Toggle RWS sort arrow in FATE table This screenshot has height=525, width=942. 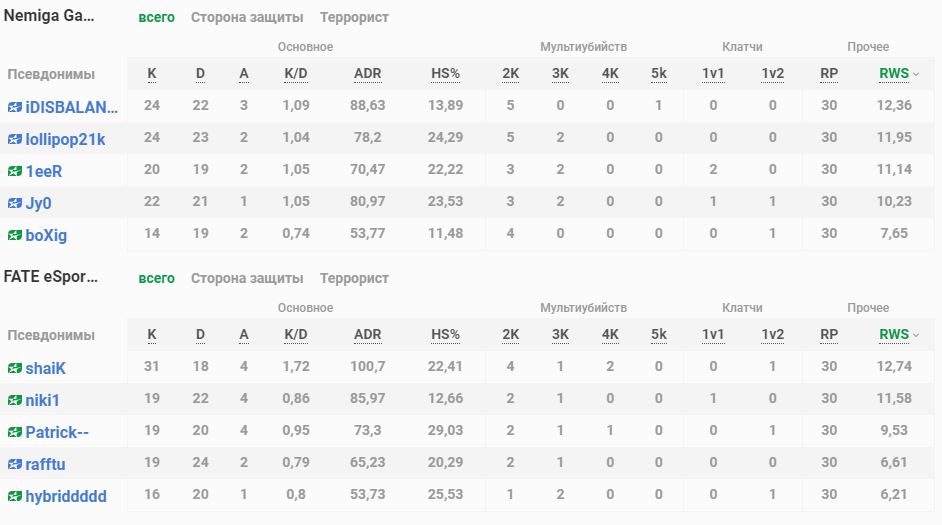tap(916, 335)
